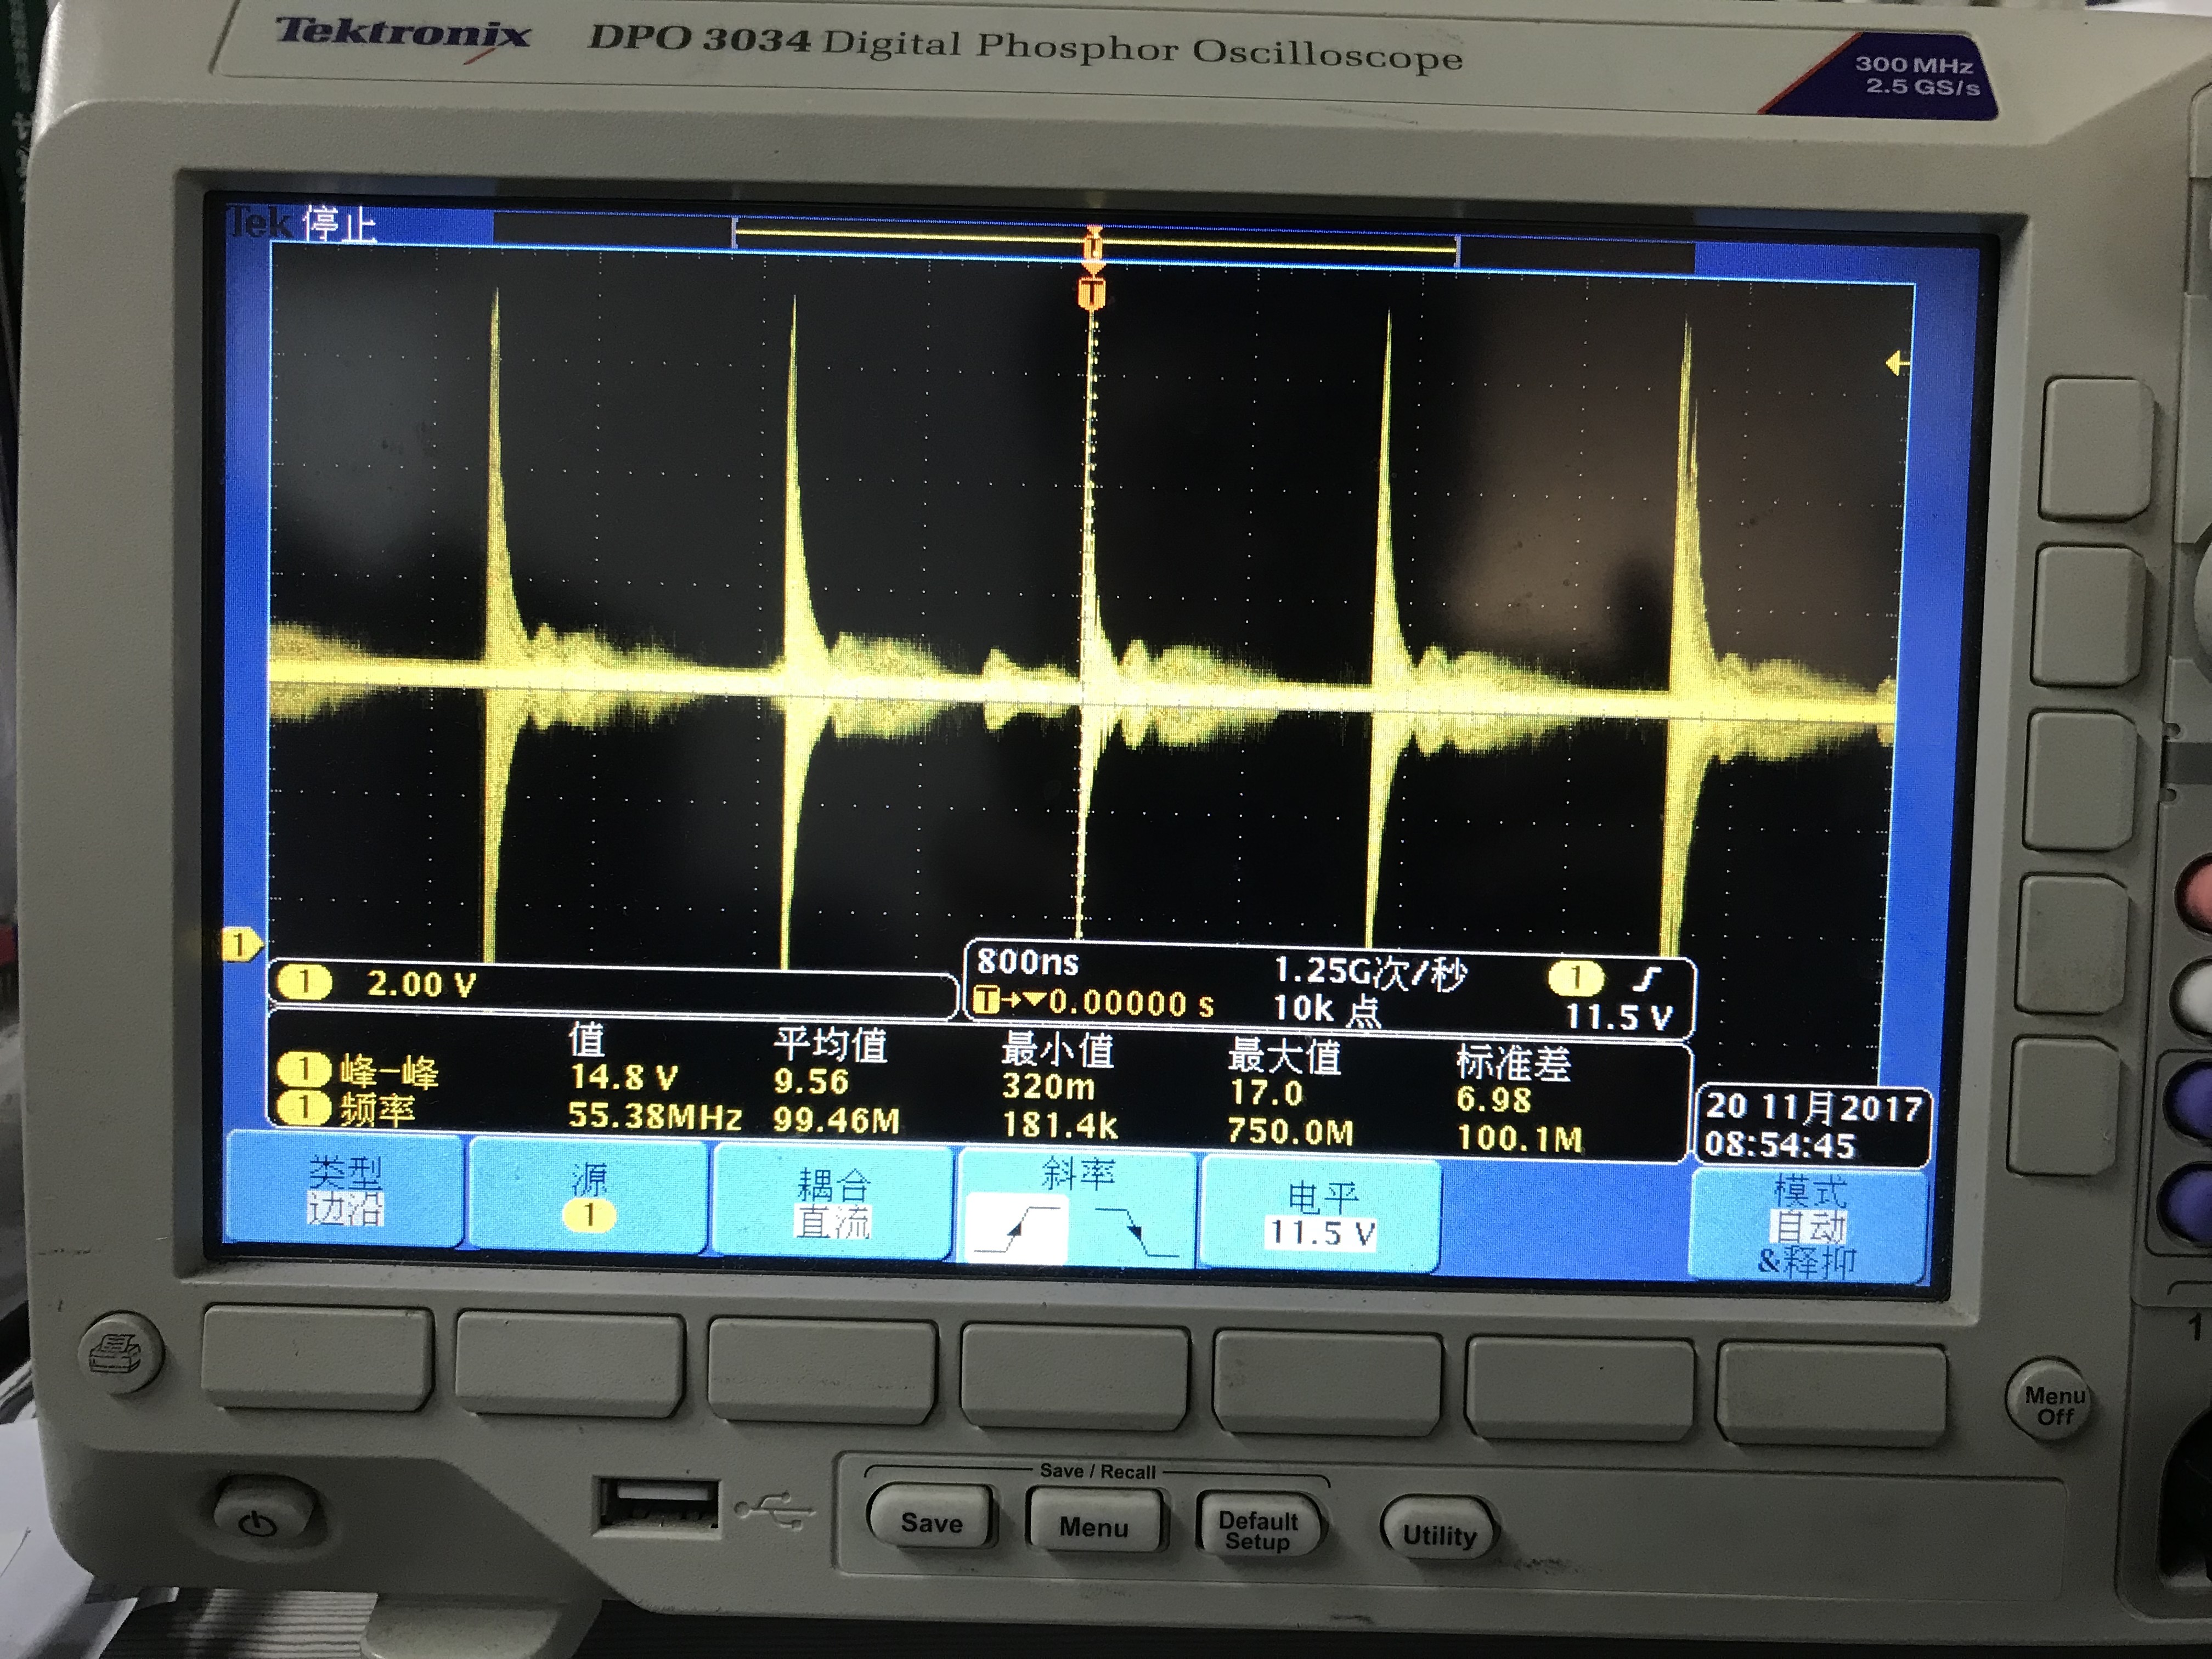The image size is (2212, 1659).
Task: Click the trigger level arrow on right edge
Action: (1896, 363)
